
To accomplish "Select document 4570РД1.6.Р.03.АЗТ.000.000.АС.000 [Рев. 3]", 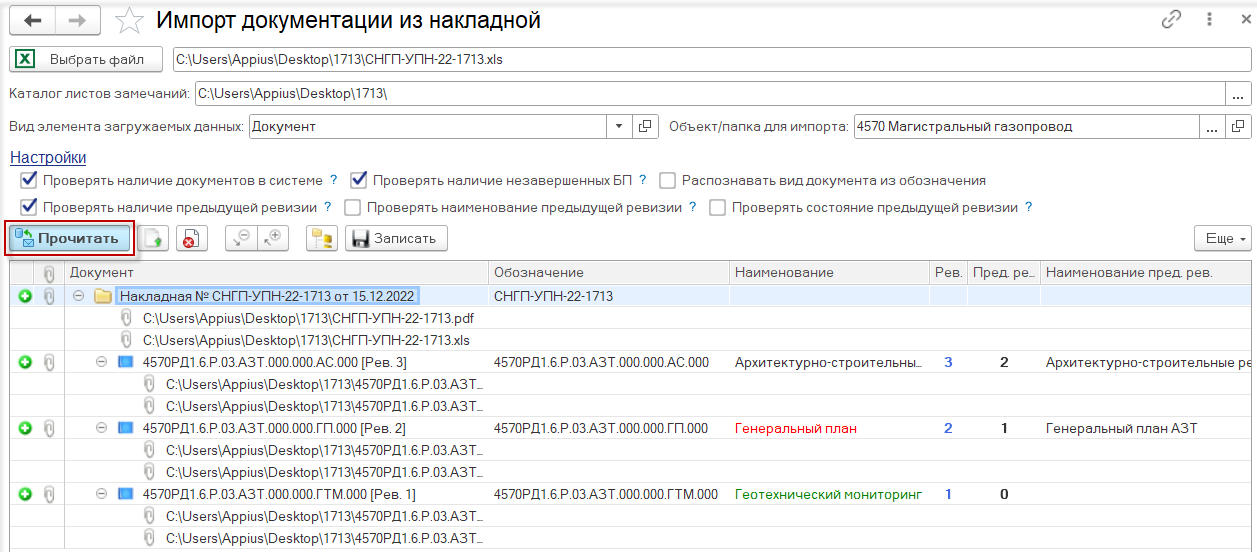I will point(275,362).
